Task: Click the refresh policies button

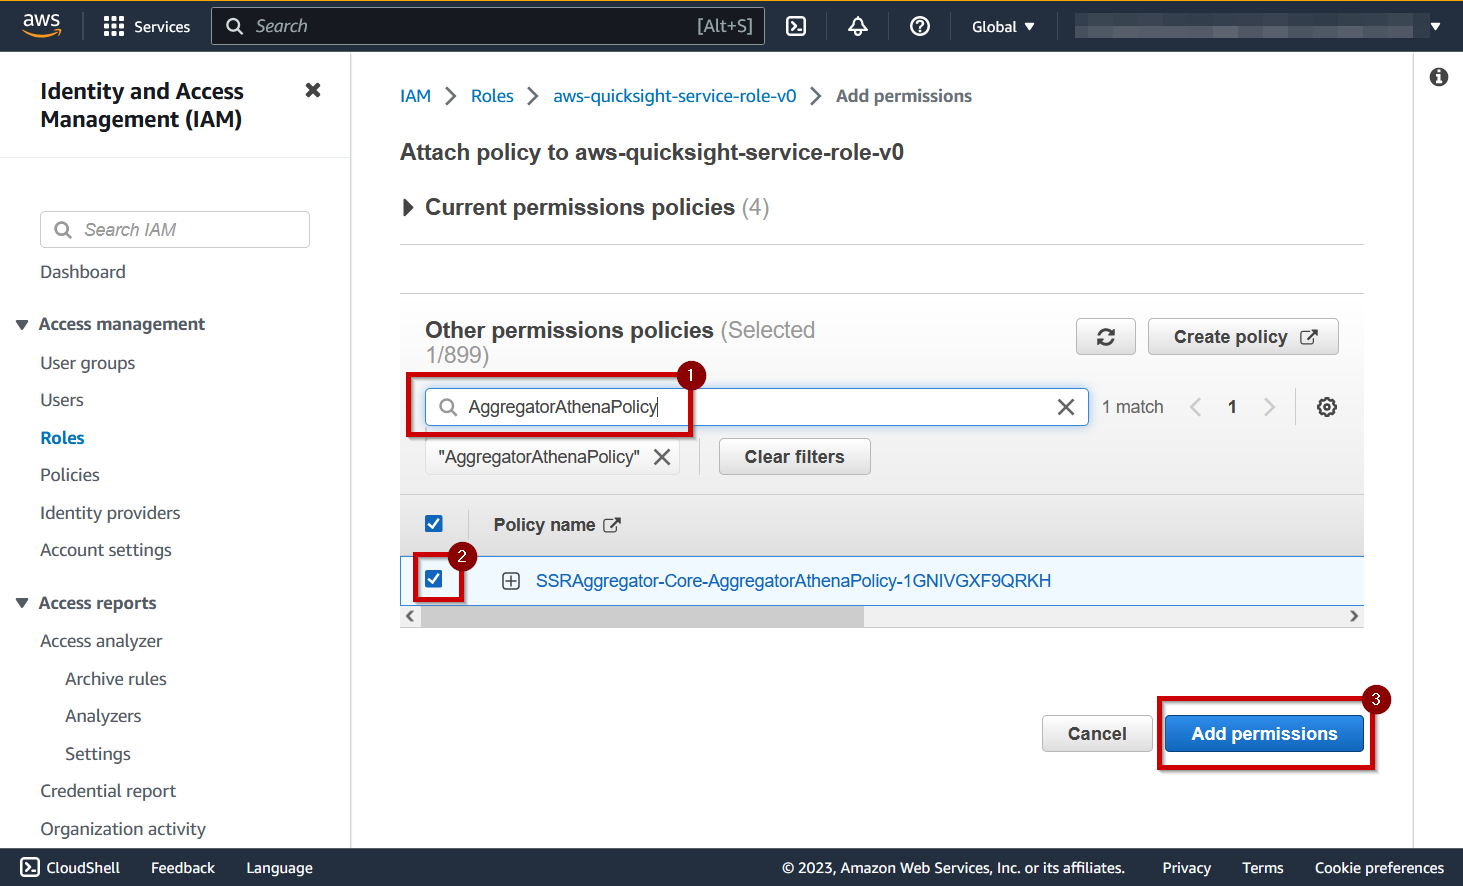Action: click(1106, 337)
